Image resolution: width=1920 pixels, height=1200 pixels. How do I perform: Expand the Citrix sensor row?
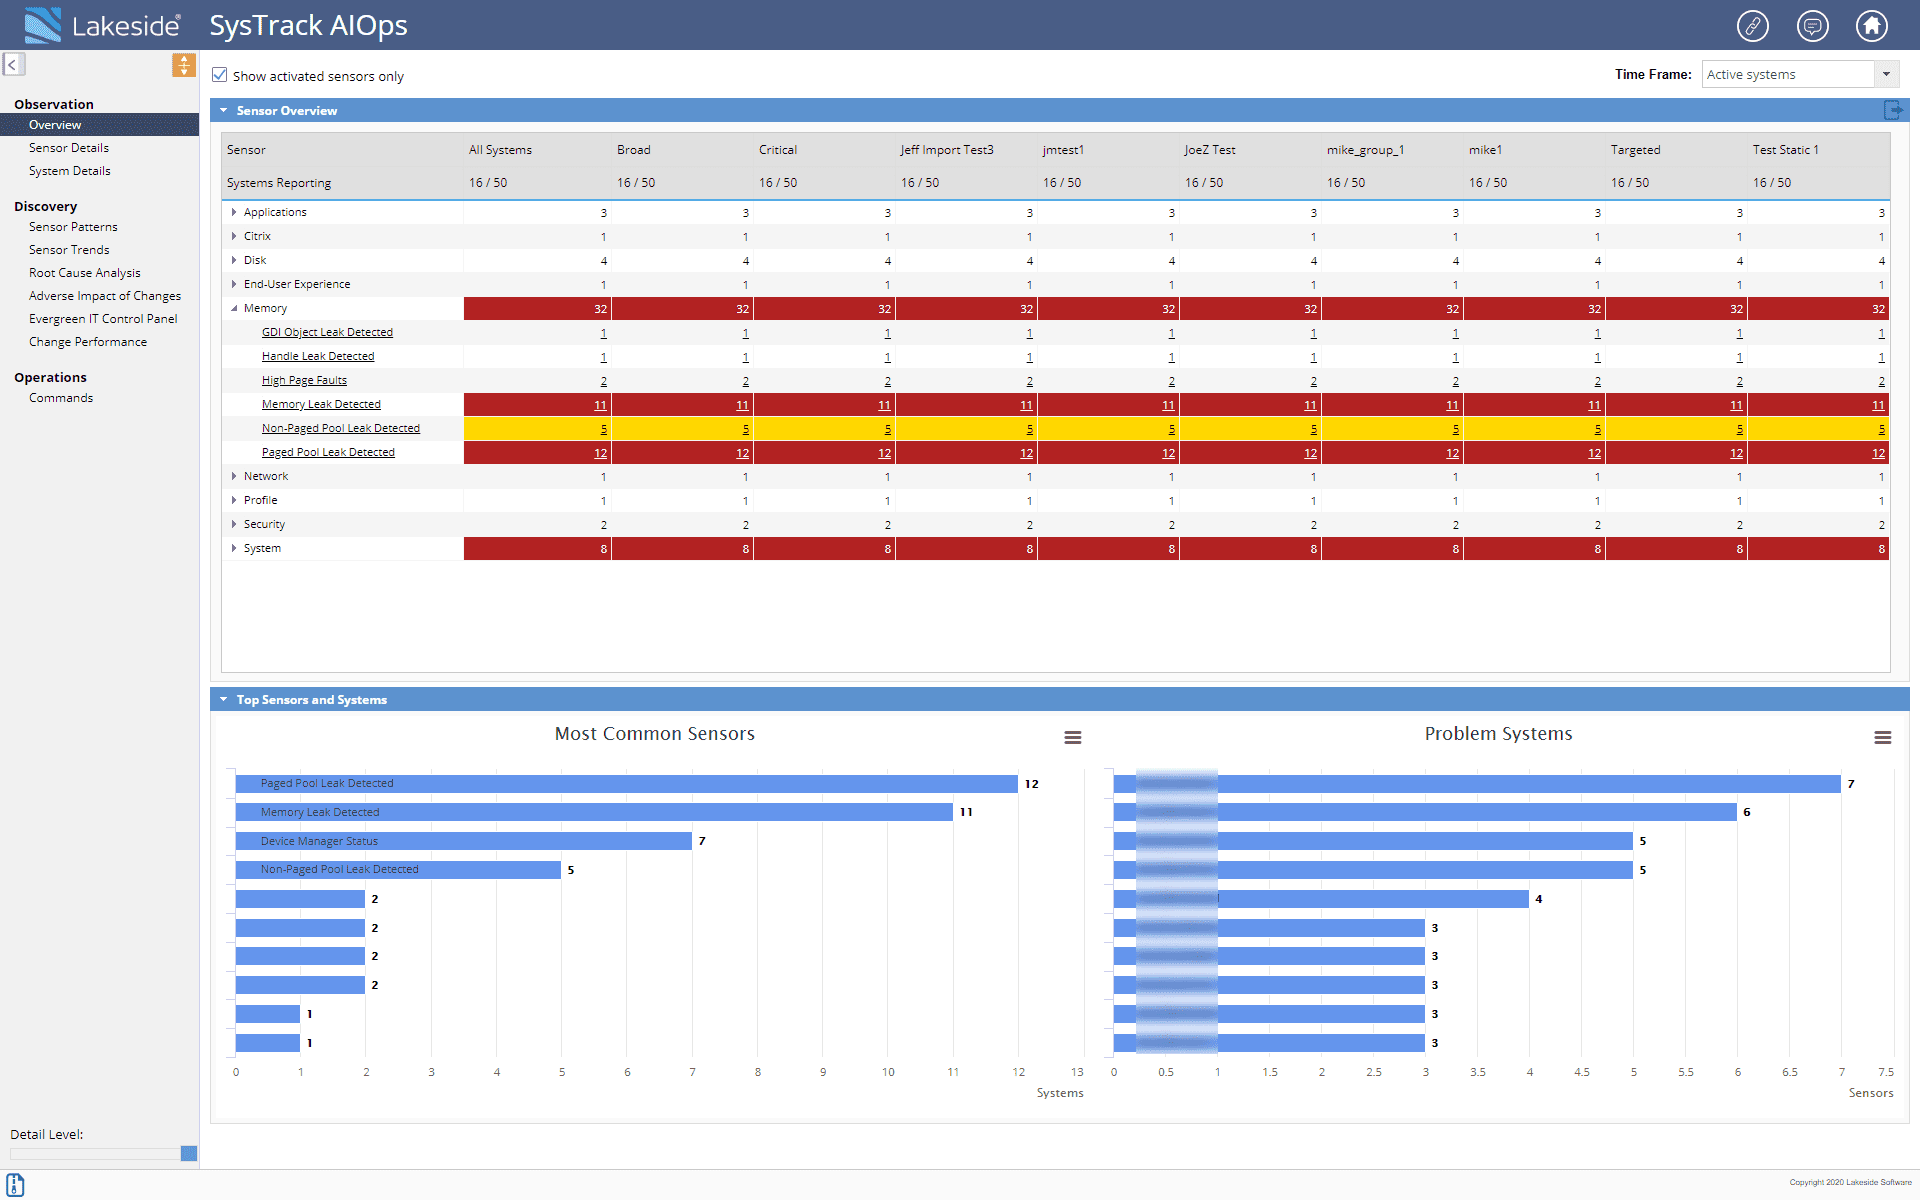[234, 236]
